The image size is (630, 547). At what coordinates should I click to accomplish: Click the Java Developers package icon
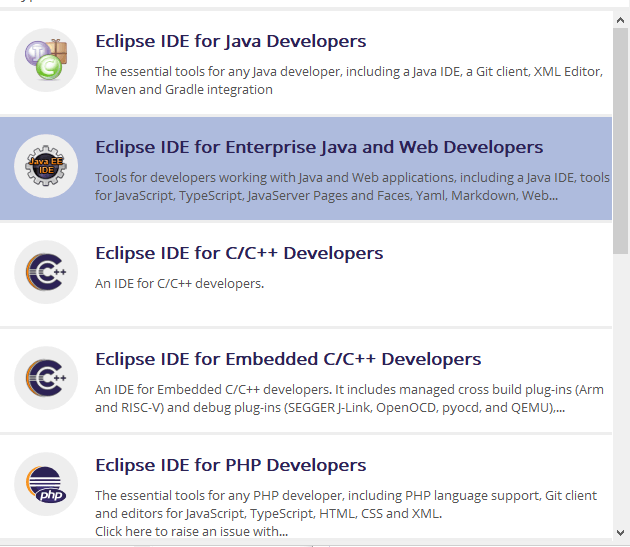46,60
